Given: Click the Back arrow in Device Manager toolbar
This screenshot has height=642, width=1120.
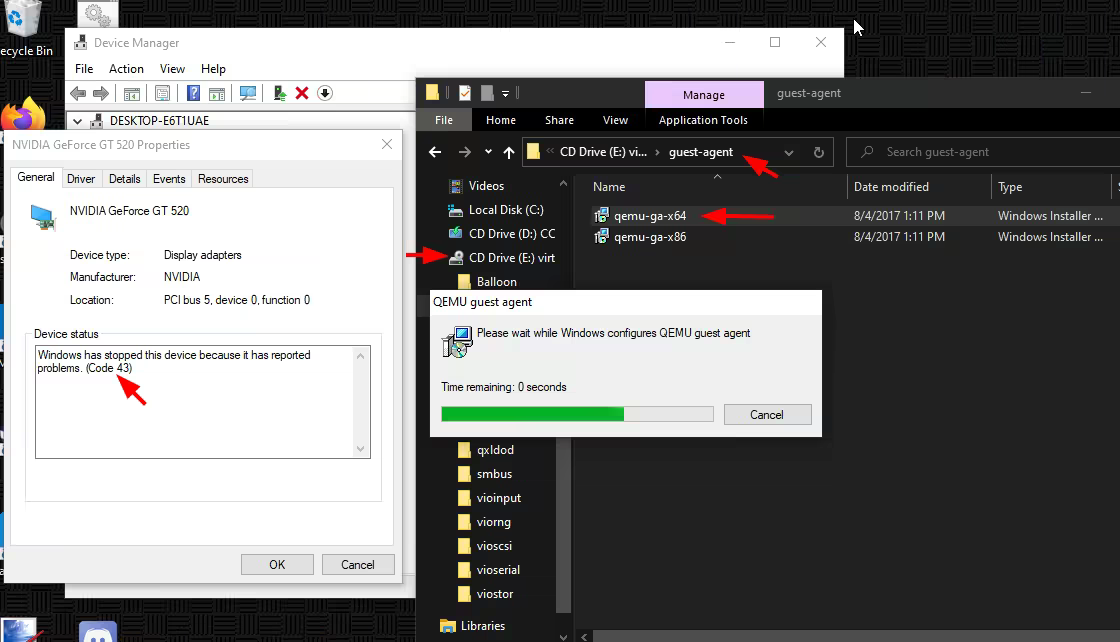Looking at the screenshot, I should [79, 94].
